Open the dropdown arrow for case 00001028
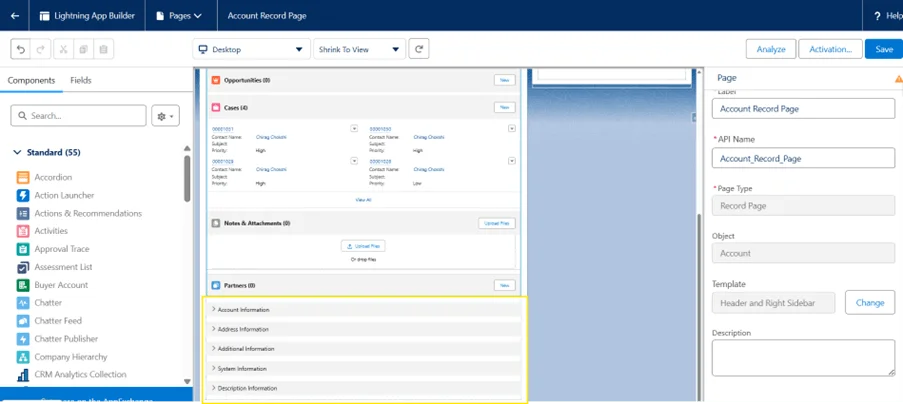903x404 pixels. click(x=511, y=161)
